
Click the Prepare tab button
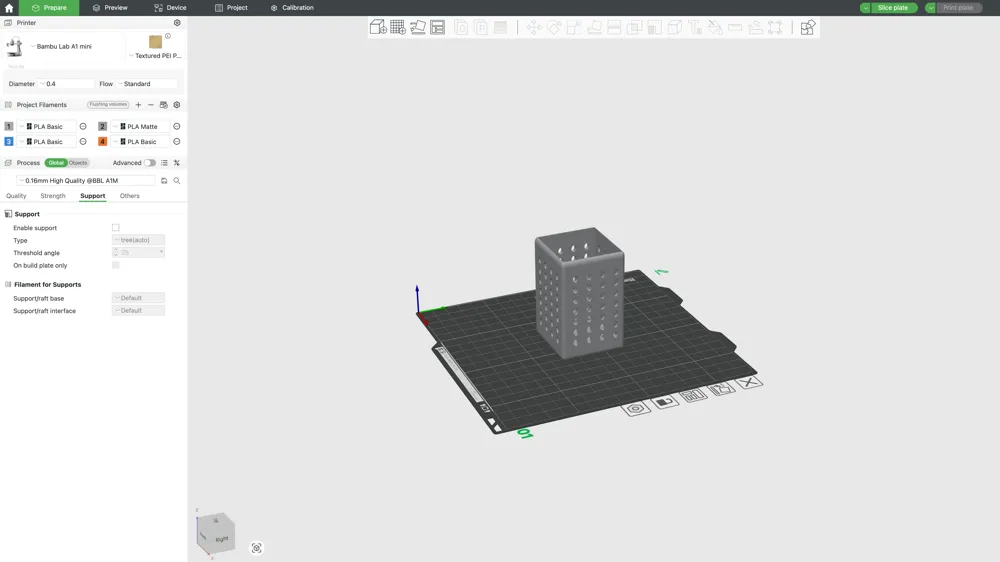click(x=49, y=8)
